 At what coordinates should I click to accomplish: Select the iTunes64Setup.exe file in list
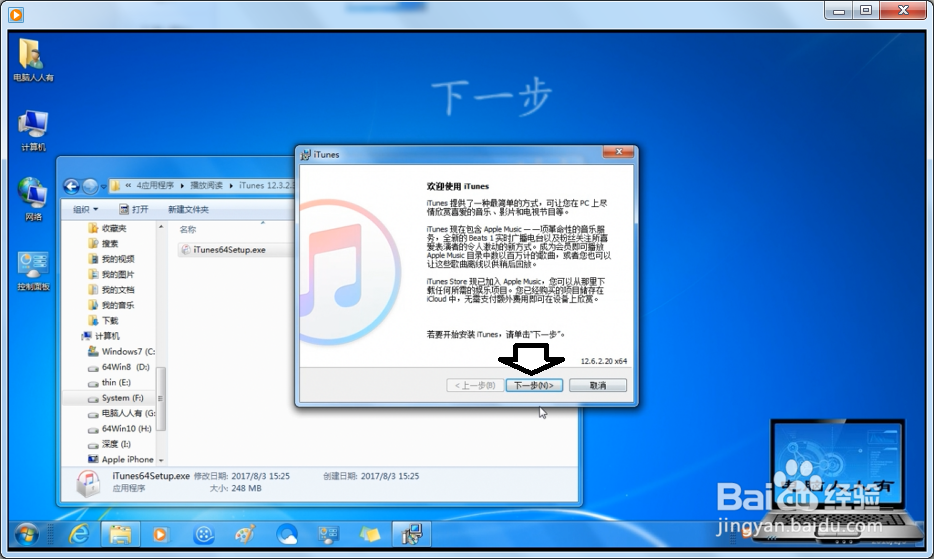224,250
